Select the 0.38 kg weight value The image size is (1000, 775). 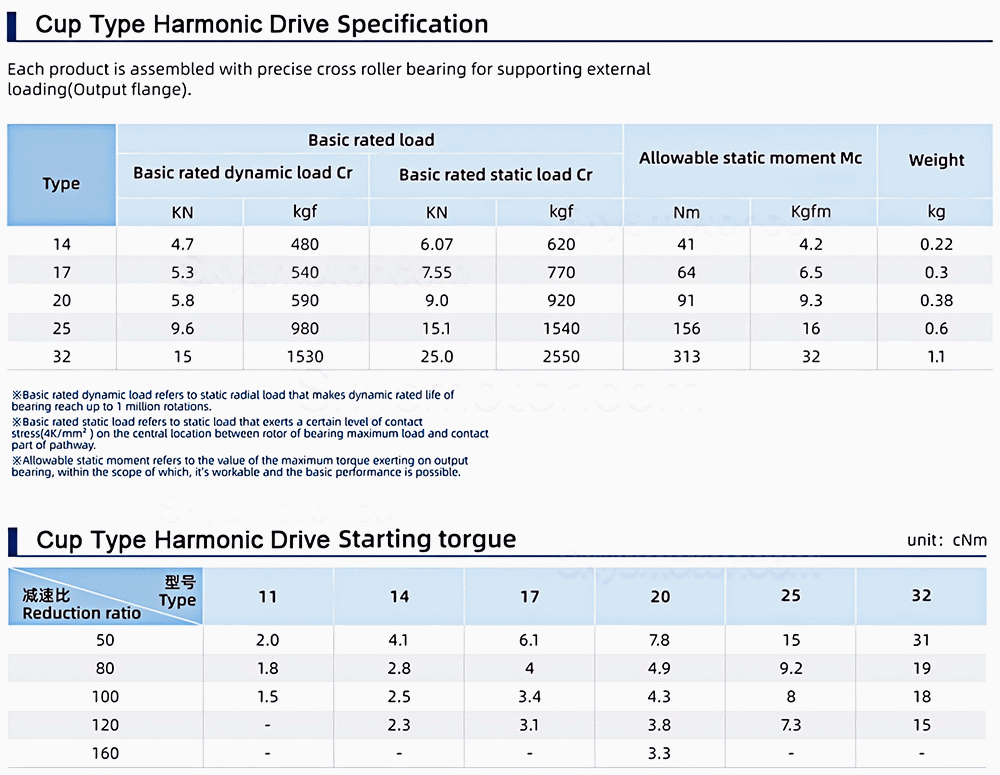pos(936,300)
